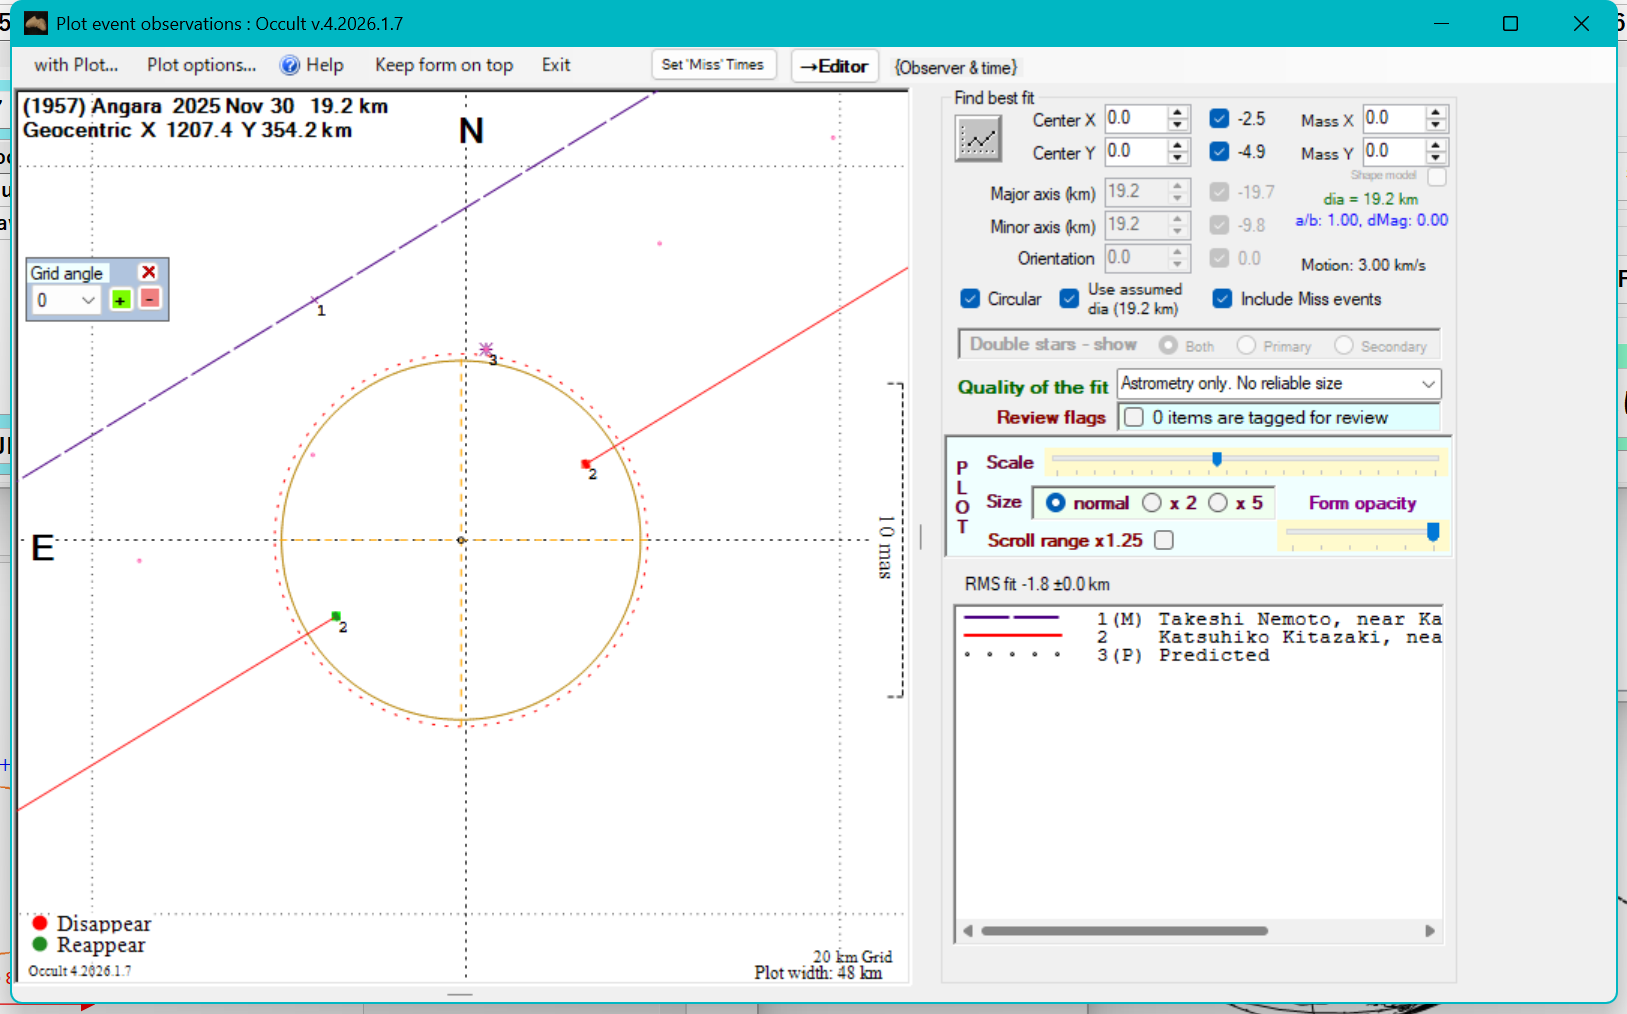Click the Editor button
1627x1014 pixels.
tap(834, 66)
